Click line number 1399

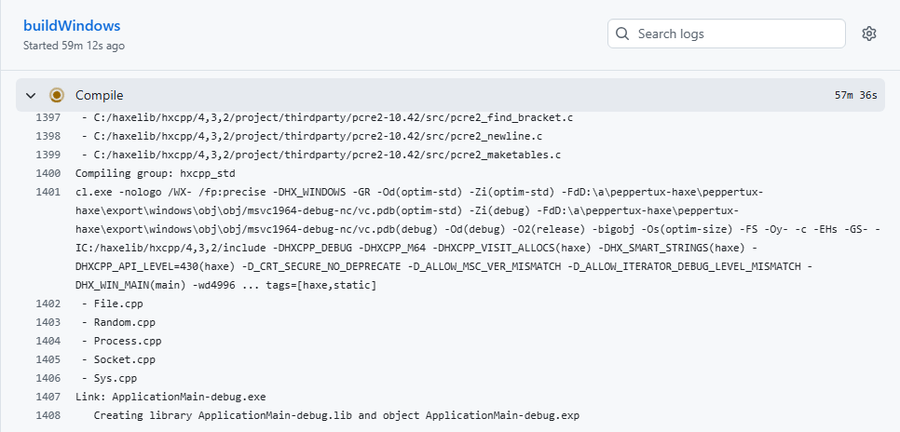coord(47,155)
